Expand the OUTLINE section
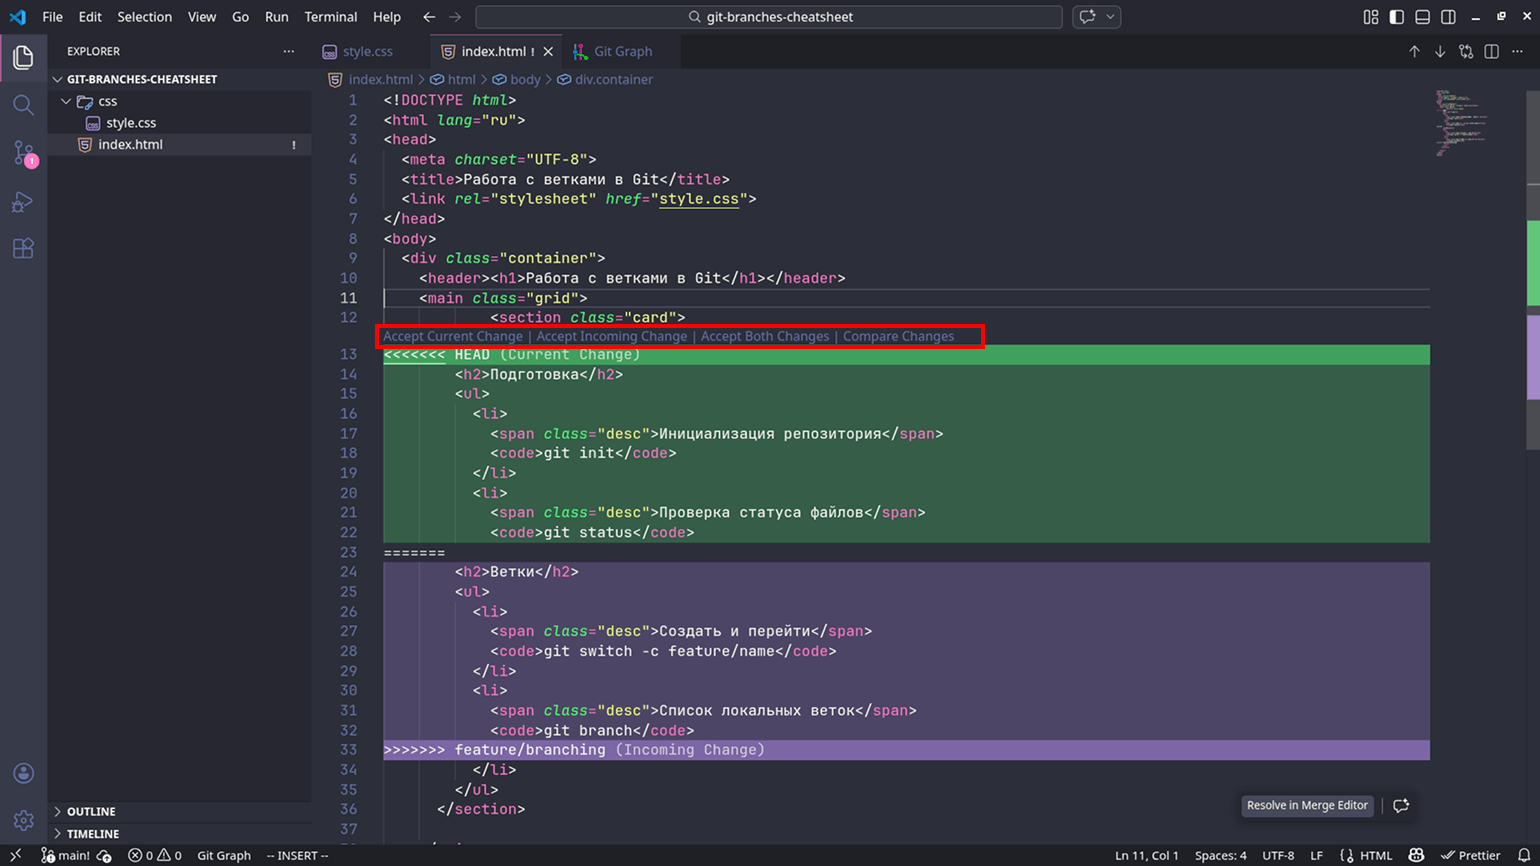Screen dimensions: 1540x866 91,811
